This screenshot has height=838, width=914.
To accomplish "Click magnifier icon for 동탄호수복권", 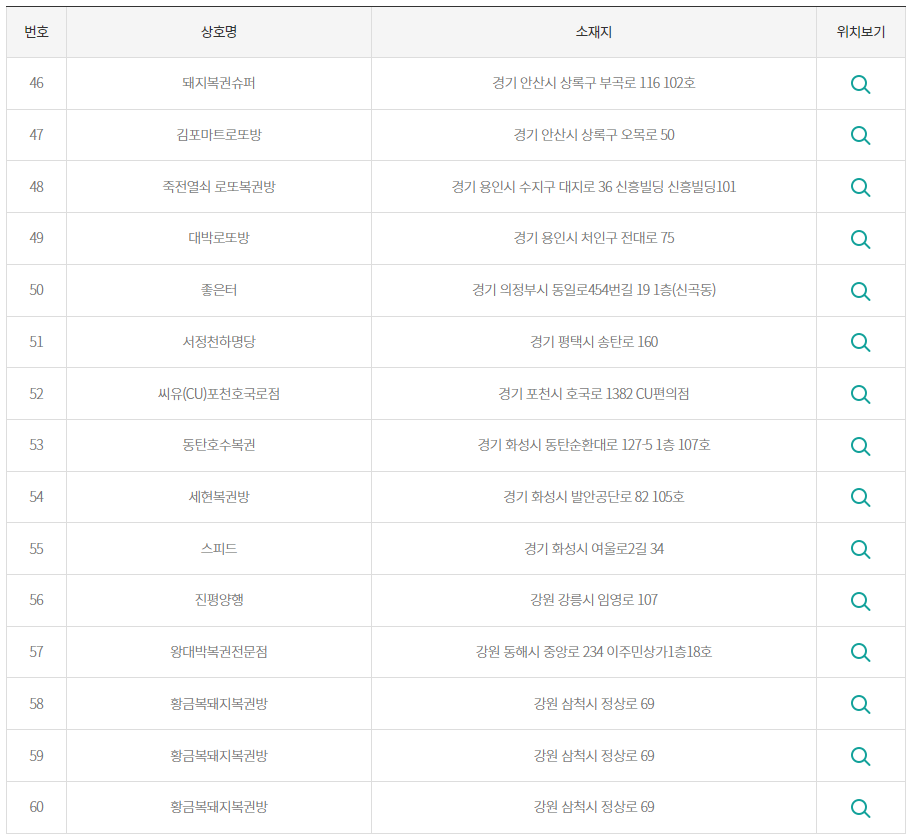I will click(860, 446).
